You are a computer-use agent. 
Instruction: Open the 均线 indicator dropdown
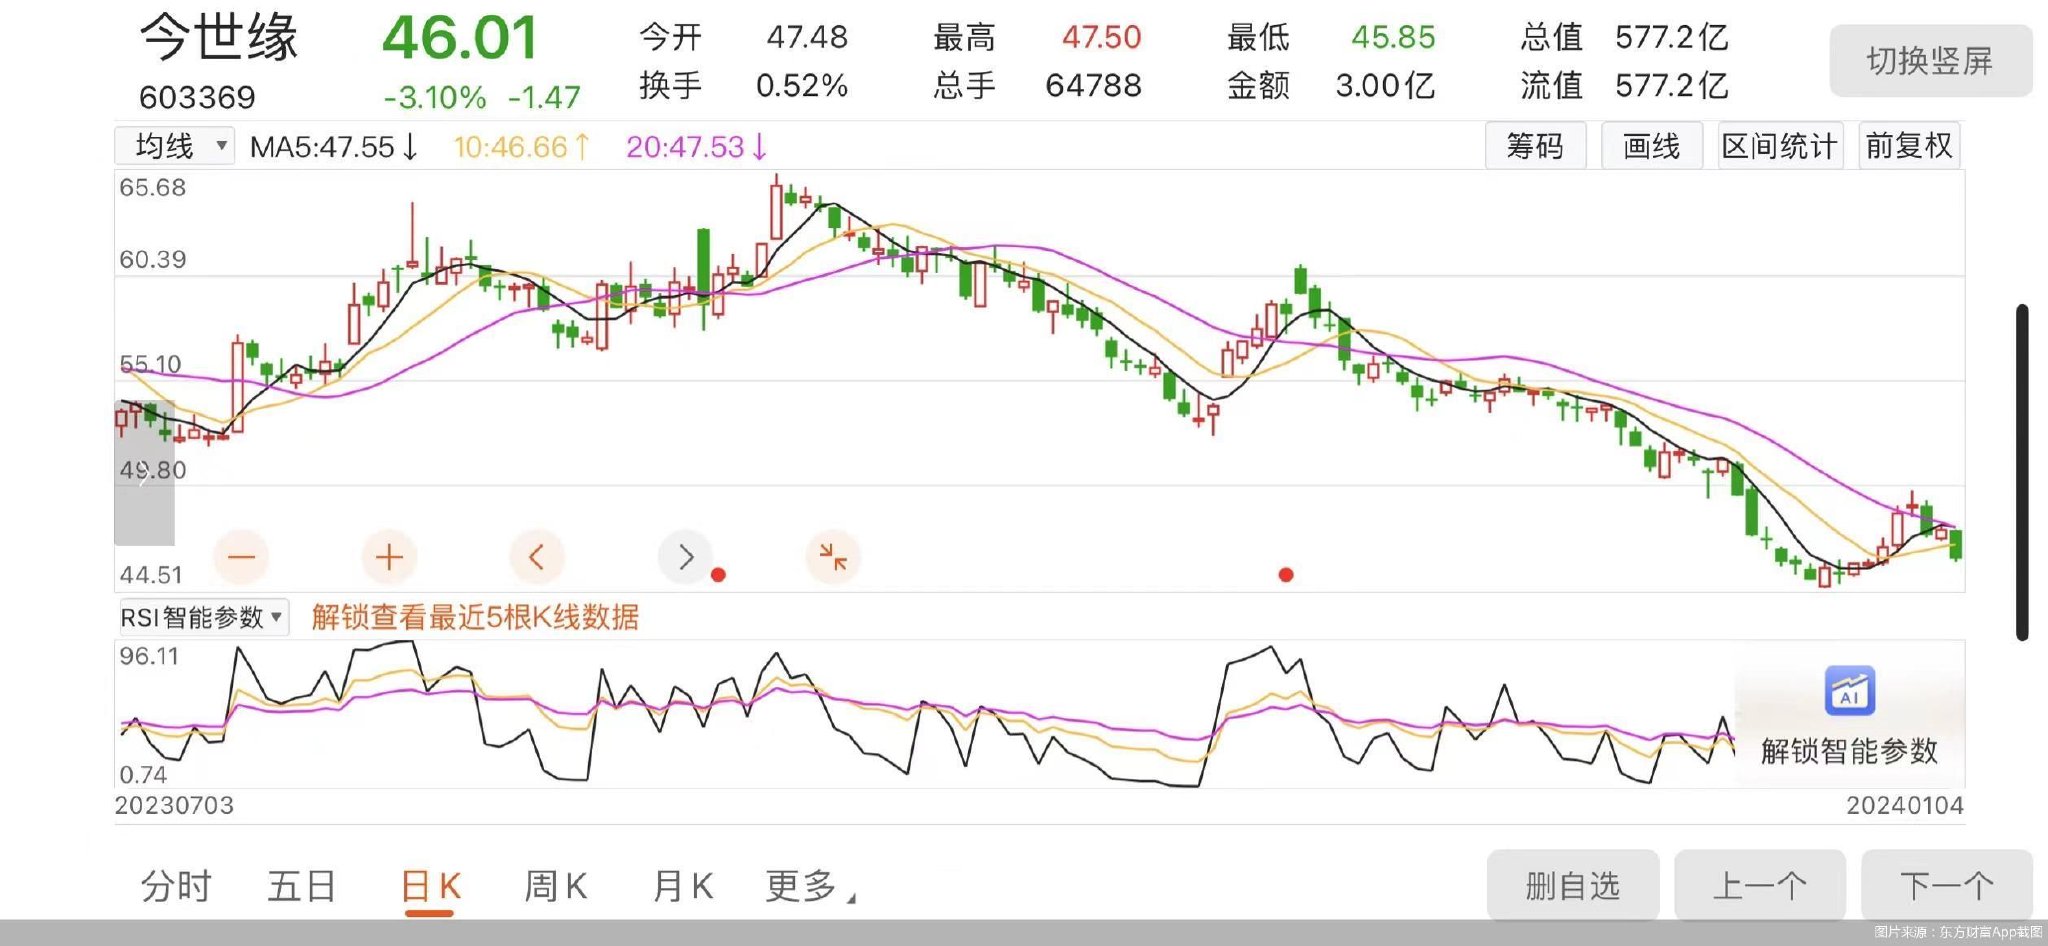(x=175, y=146)
